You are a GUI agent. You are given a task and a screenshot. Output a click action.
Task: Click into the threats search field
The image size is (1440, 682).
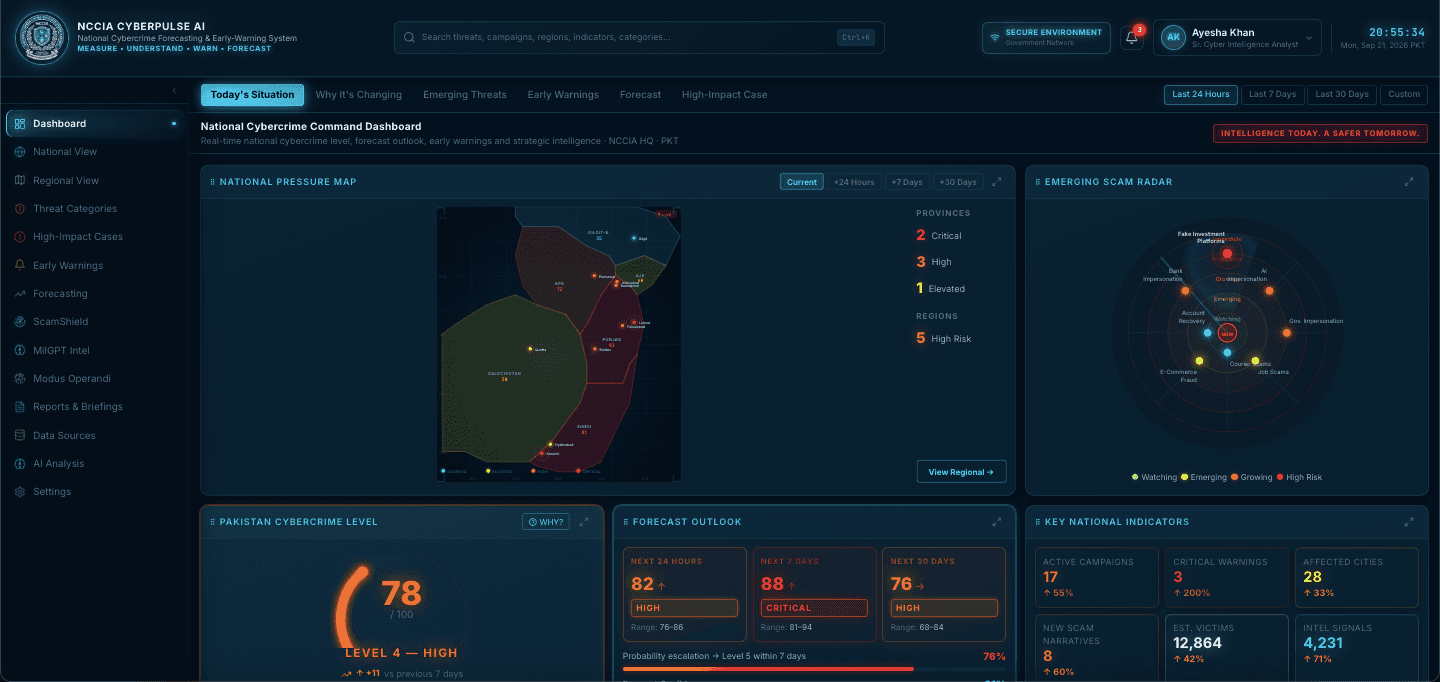639,38
